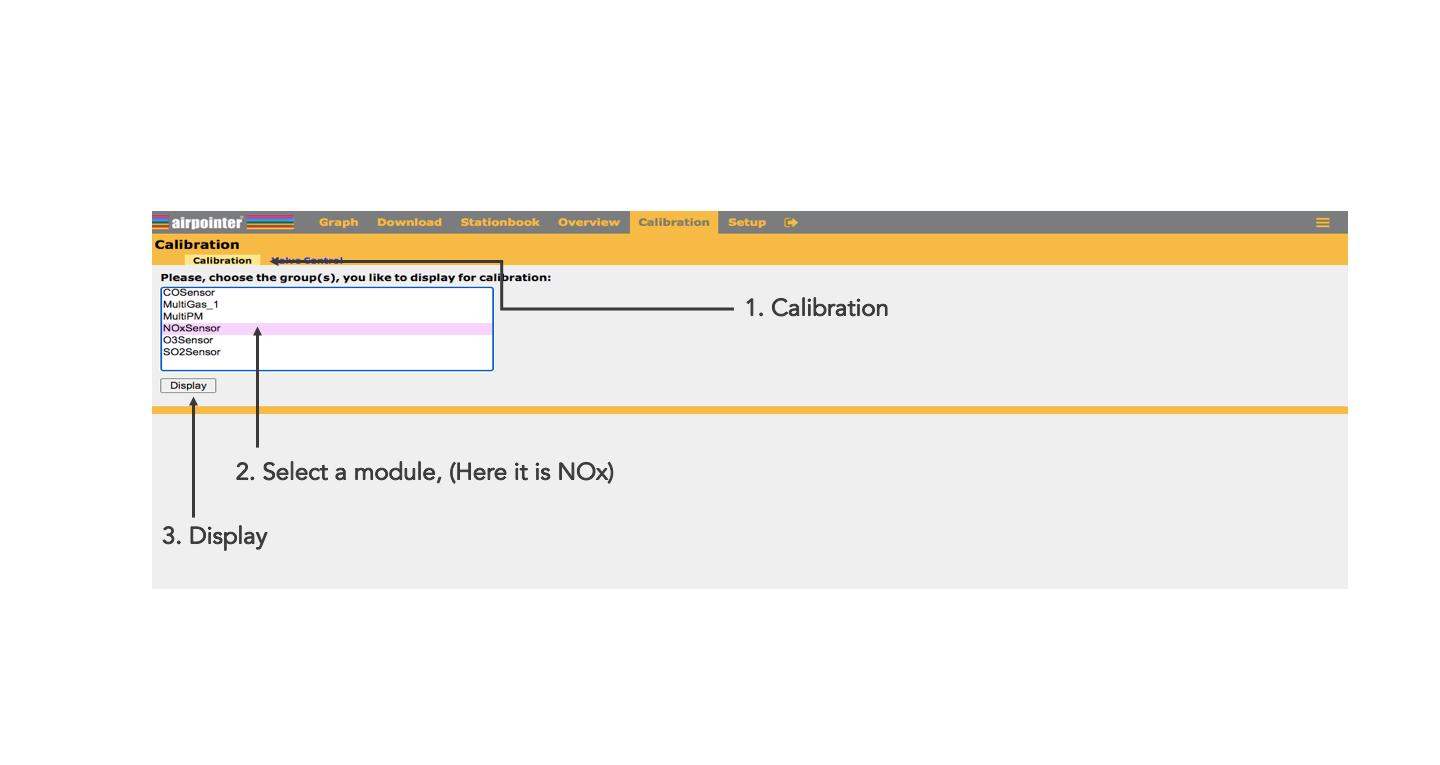
Task: Switch to the Overview page
Action: [589, 222]
